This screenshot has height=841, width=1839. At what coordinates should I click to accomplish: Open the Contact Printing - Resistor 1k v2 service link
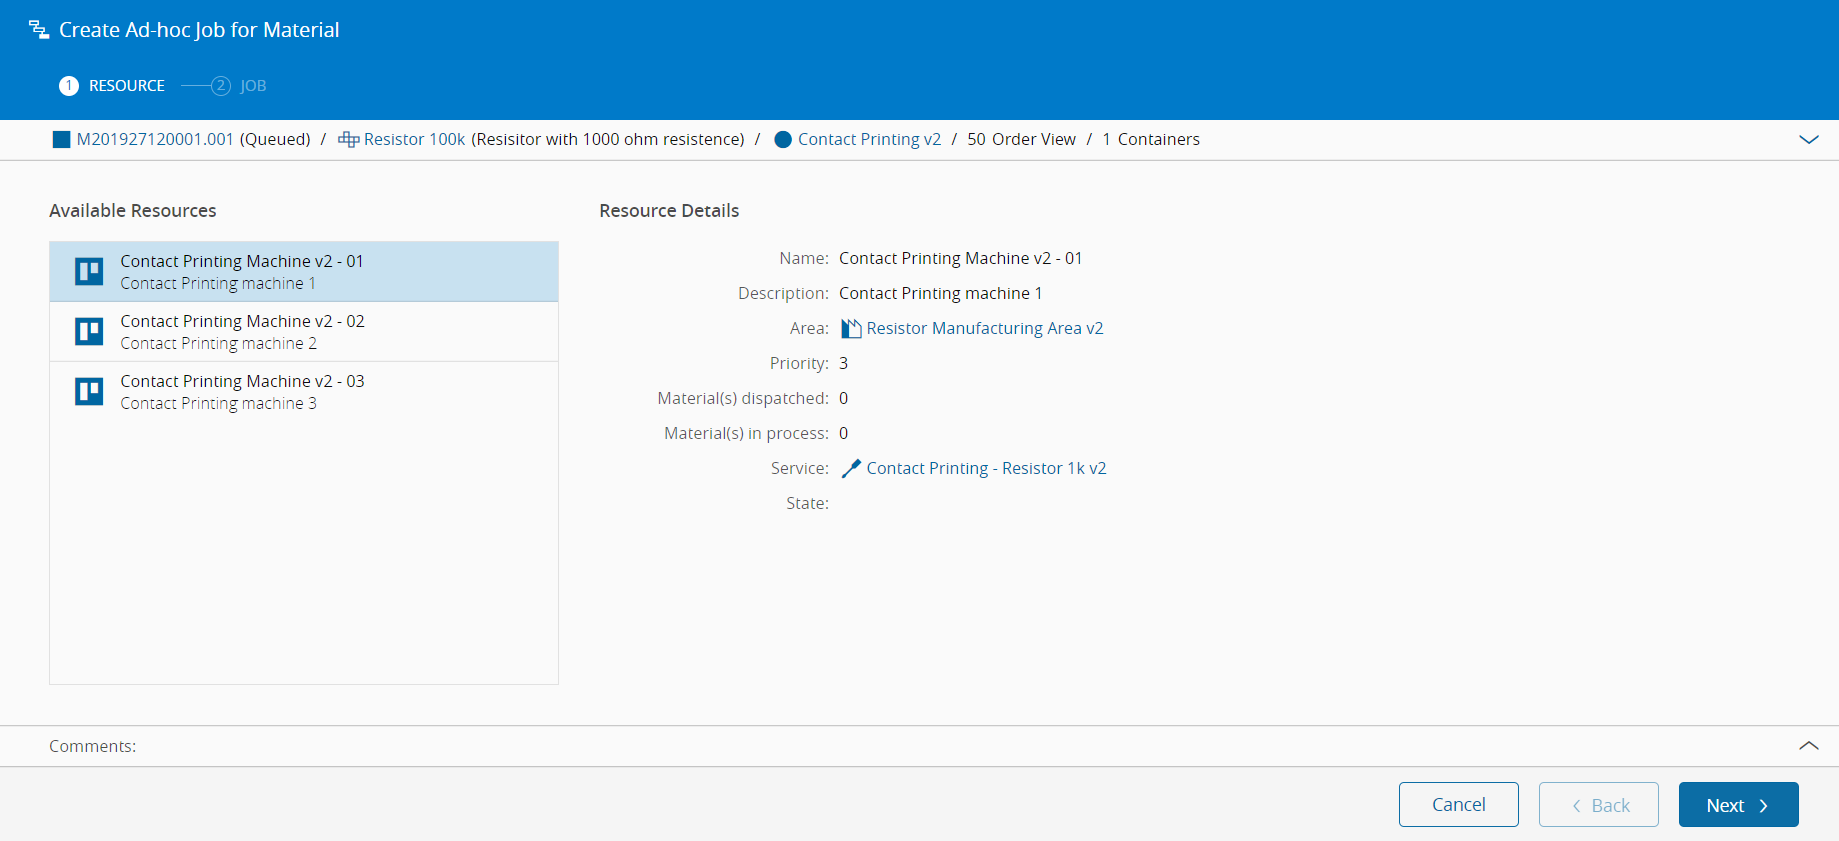point(986,468)
